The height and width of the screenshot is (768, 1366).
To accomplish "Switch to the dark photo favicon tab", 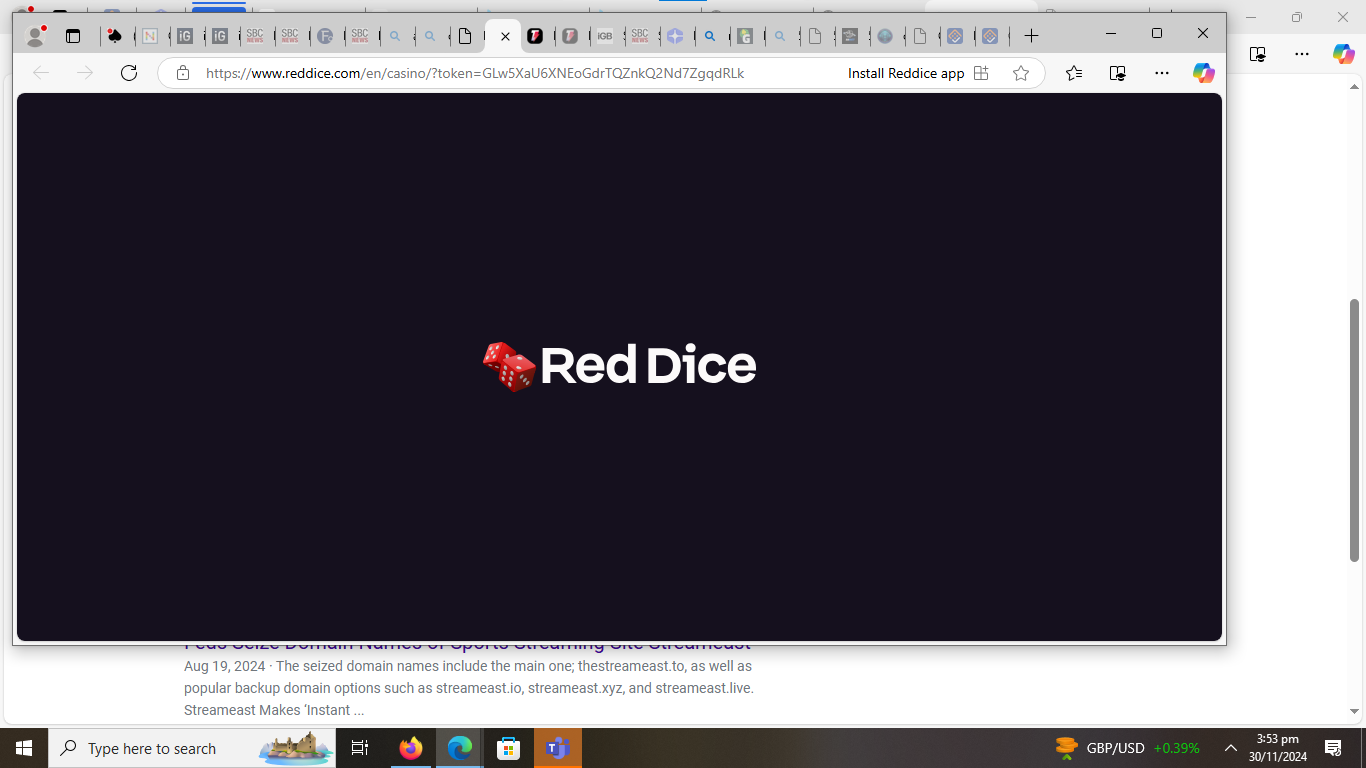I will (x=850, y=36).
